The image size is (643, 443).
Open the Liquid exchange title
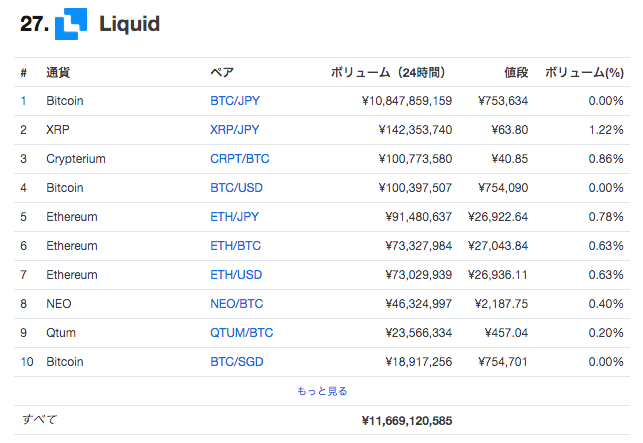pos(129,24)
